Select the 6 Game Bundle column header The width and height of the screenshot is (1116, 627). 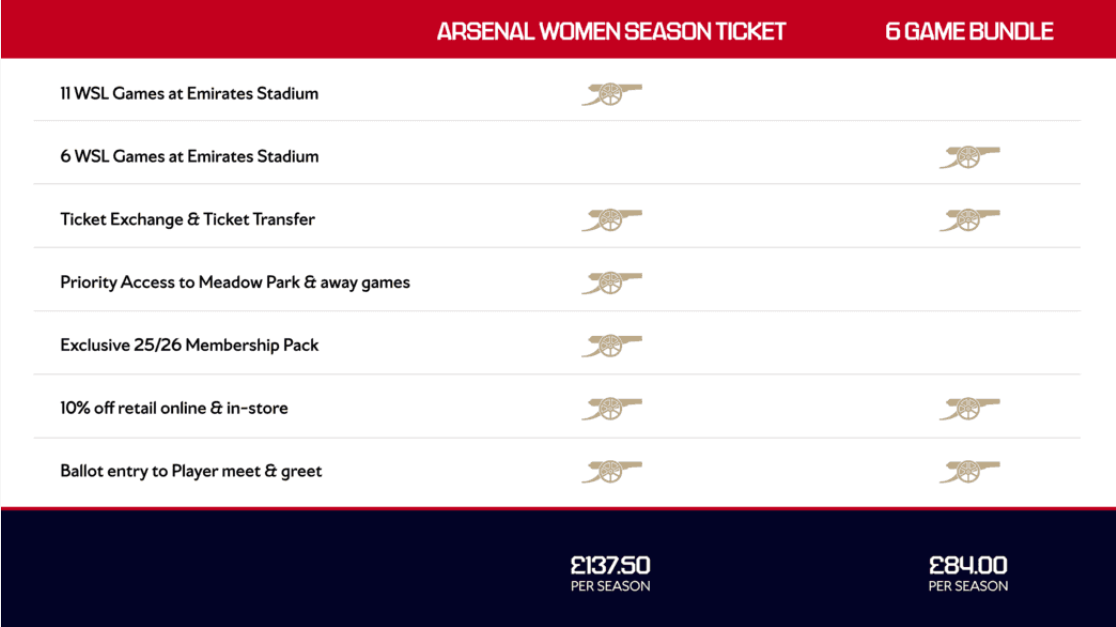click(969, 31)
